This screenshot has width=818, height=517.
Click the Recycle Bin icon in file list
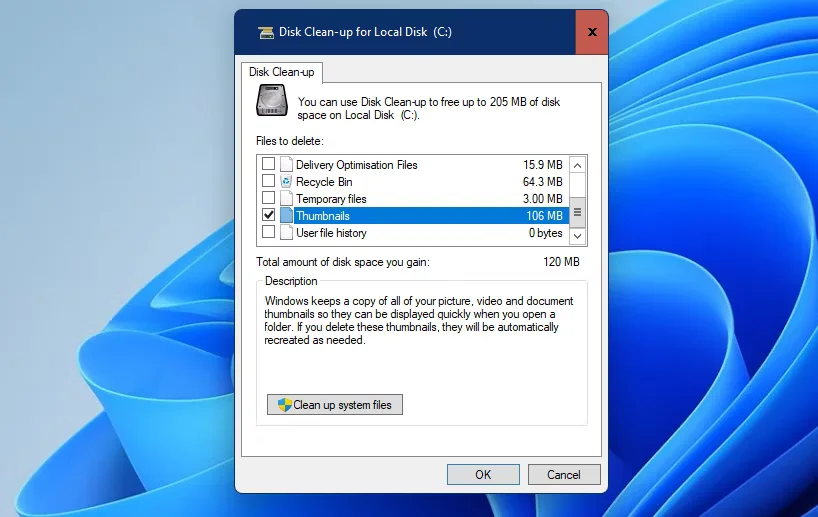point(287,182)
